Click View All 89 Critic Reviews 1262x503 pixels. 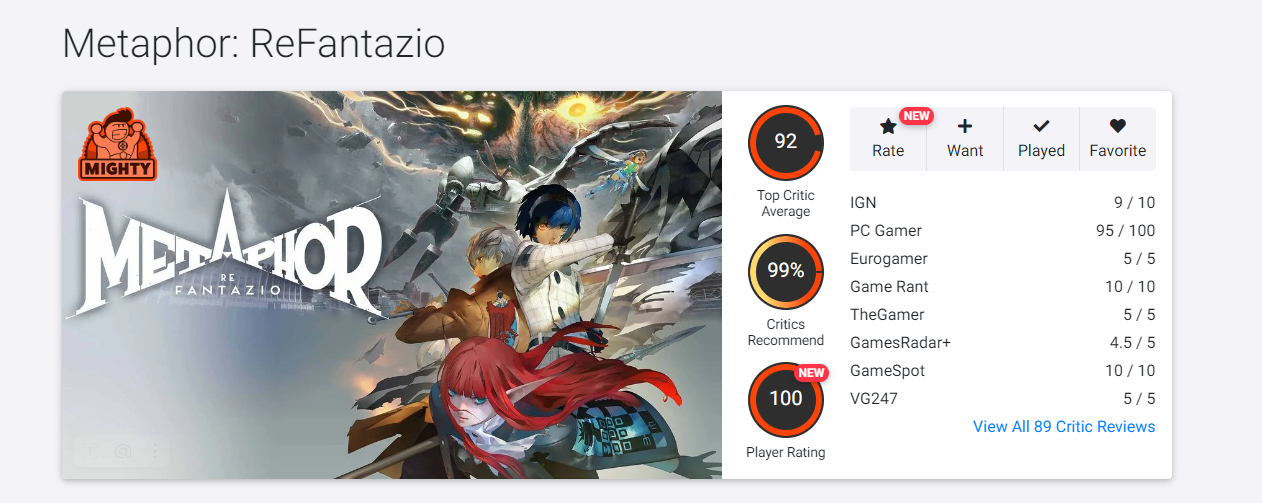(x=1063, y=427)
